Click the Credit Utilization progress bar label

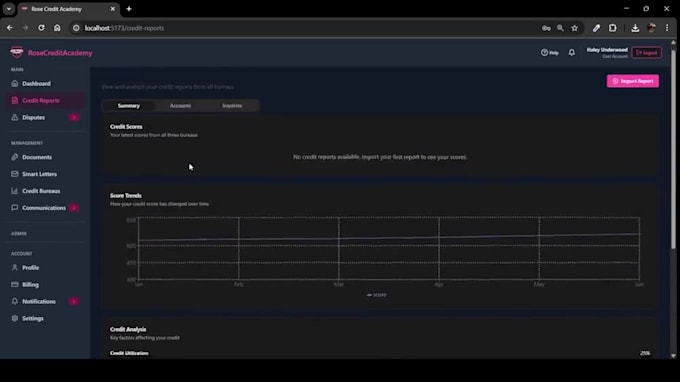click(x=129, y=353)
